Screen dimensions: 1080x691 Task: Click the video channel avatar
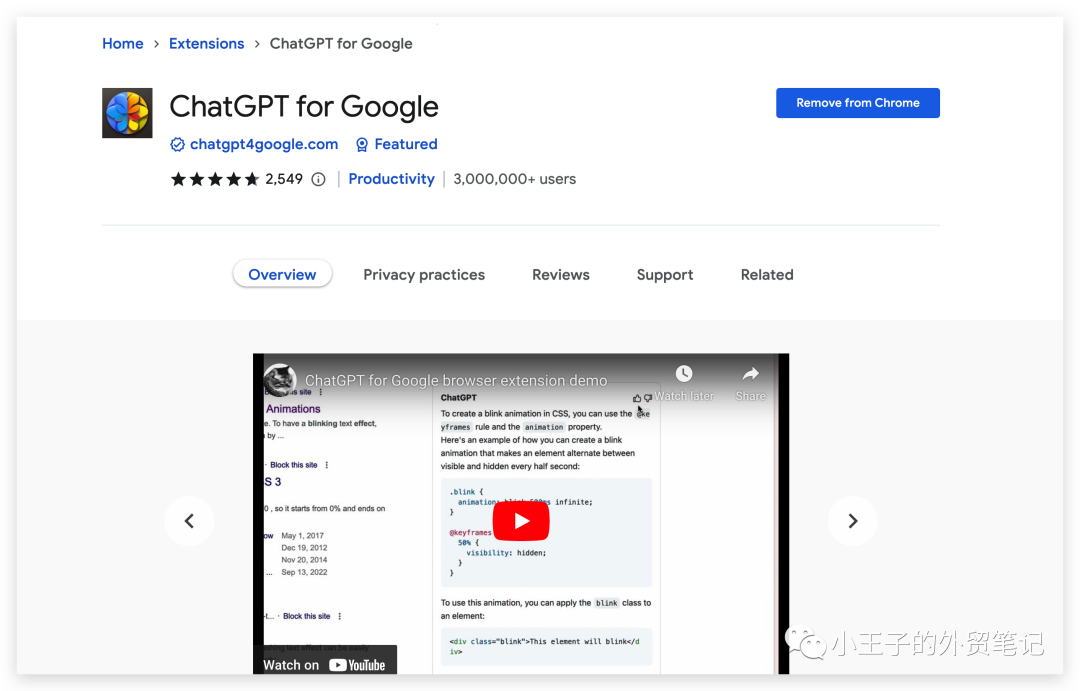(x=280, y=380)
